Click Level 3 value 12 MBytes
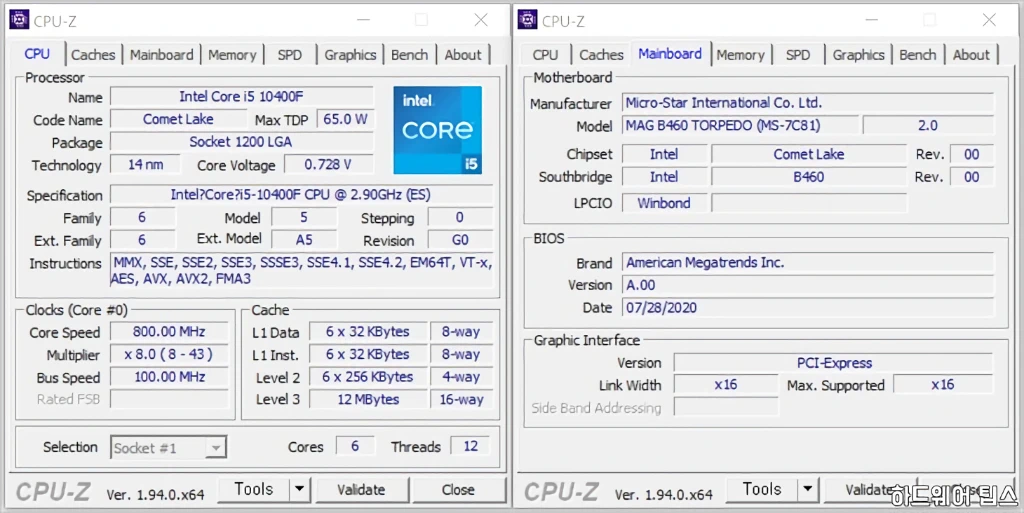 coord(368,399)
